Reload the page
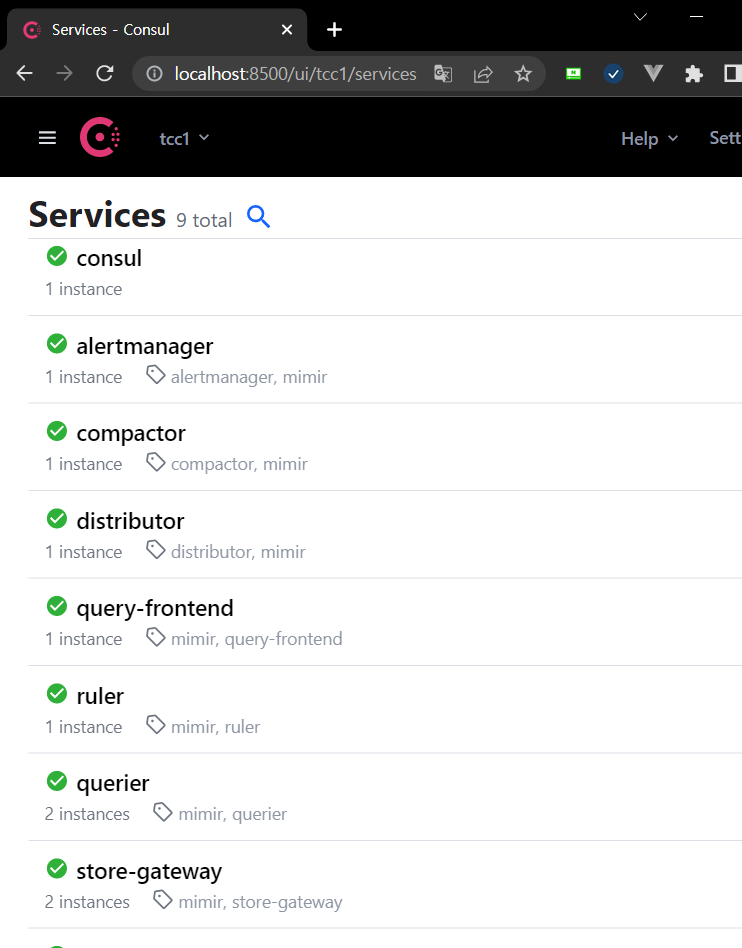The image size is (742, 948). click(x=105, y=74)
